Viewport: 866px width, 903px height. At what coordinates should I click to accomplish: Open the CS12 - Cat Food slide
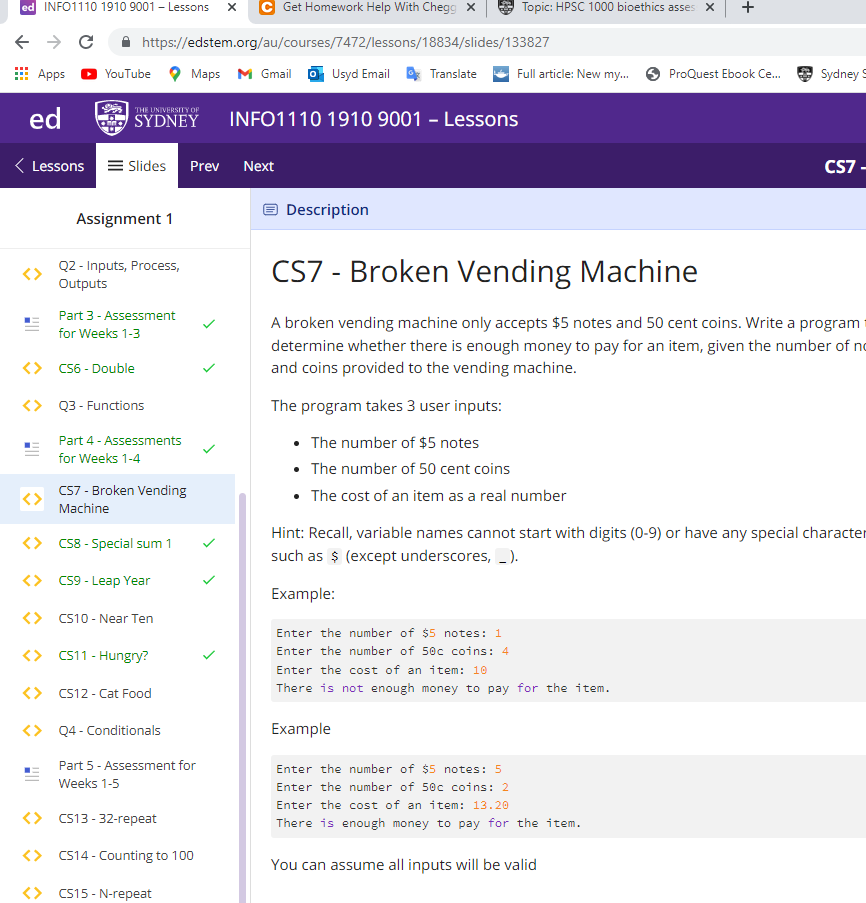[x=117, y=693]
